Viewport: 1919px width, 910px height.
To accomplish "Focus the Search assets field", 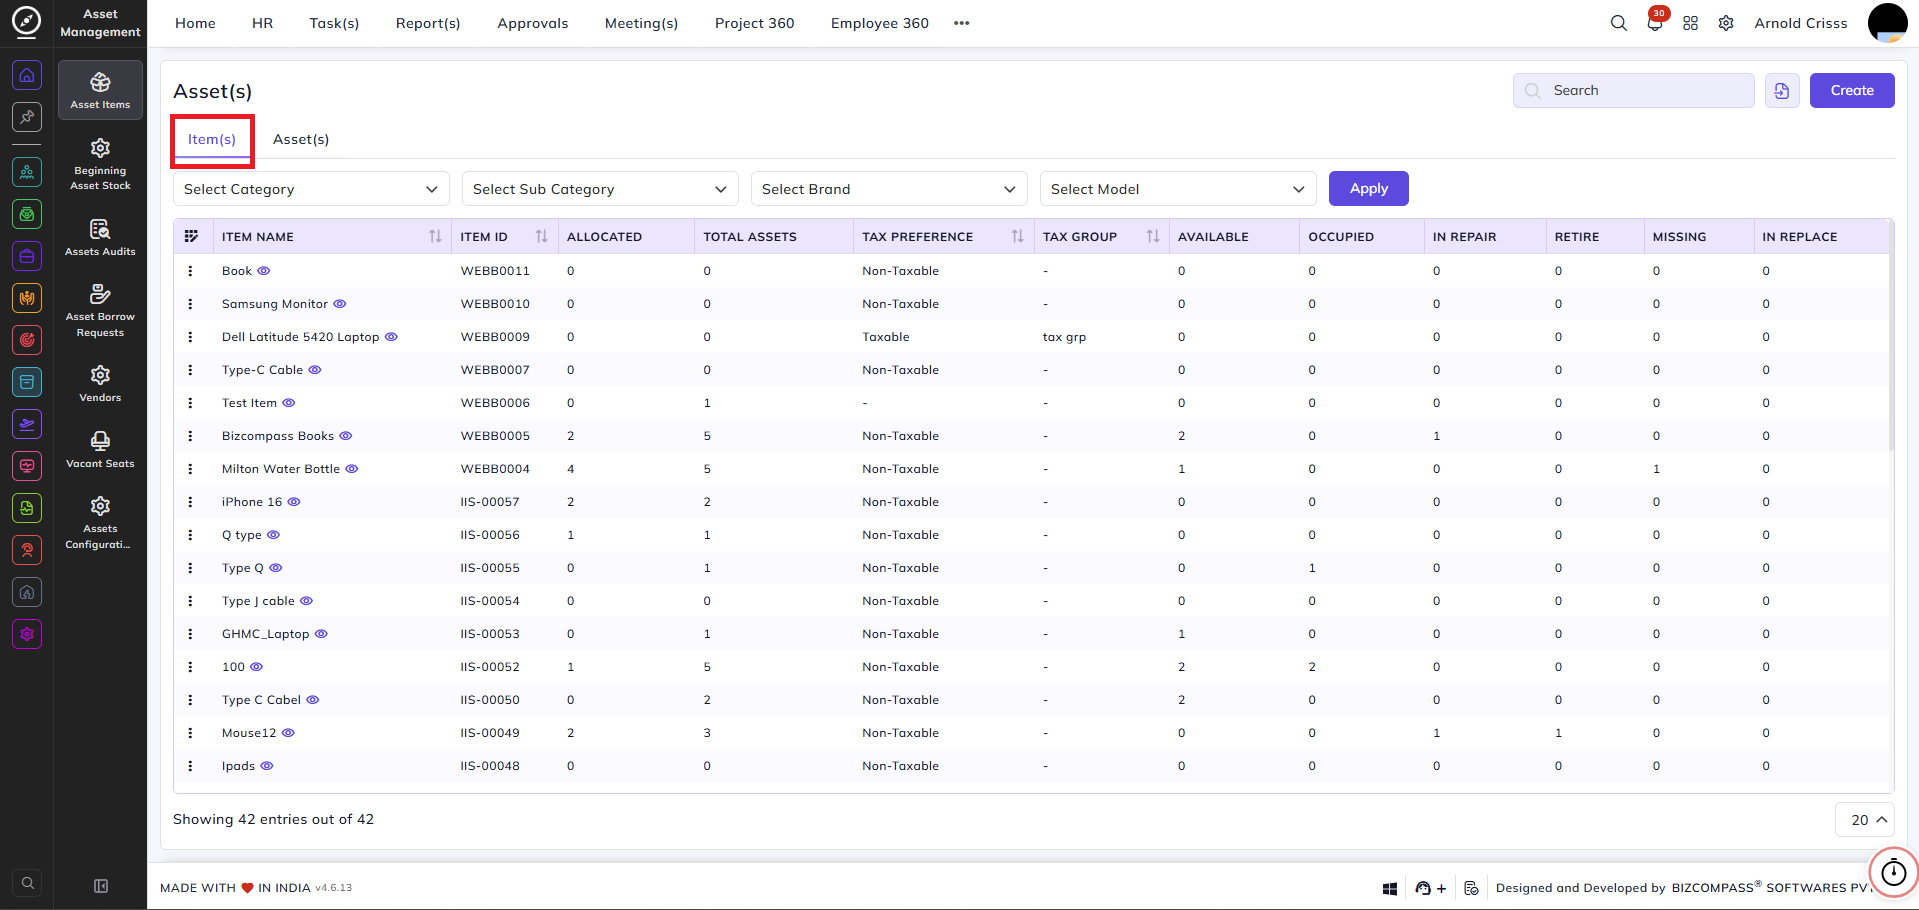I will click(1634, 91).
